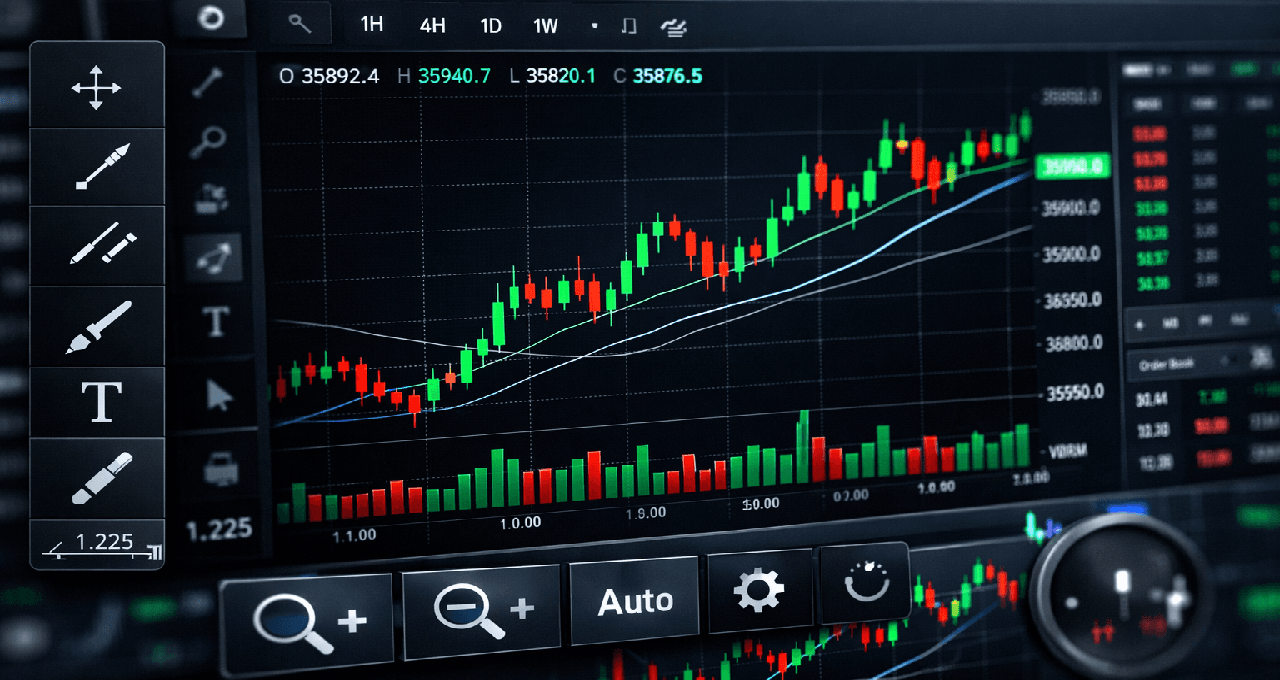This screenshot has height=680, width=1280.
Task: Select the crosshair tool in the left toolbar
Action: pos(97,87)
